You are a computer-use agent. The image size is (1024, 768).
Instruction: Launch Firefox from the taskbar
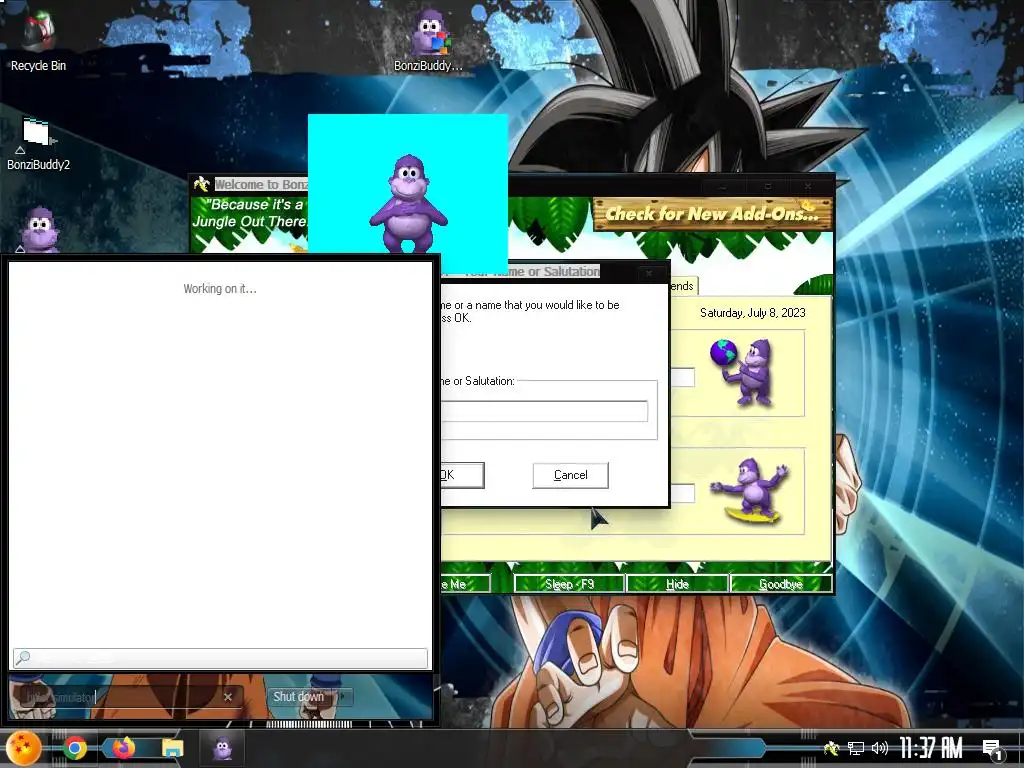(123, 748)
